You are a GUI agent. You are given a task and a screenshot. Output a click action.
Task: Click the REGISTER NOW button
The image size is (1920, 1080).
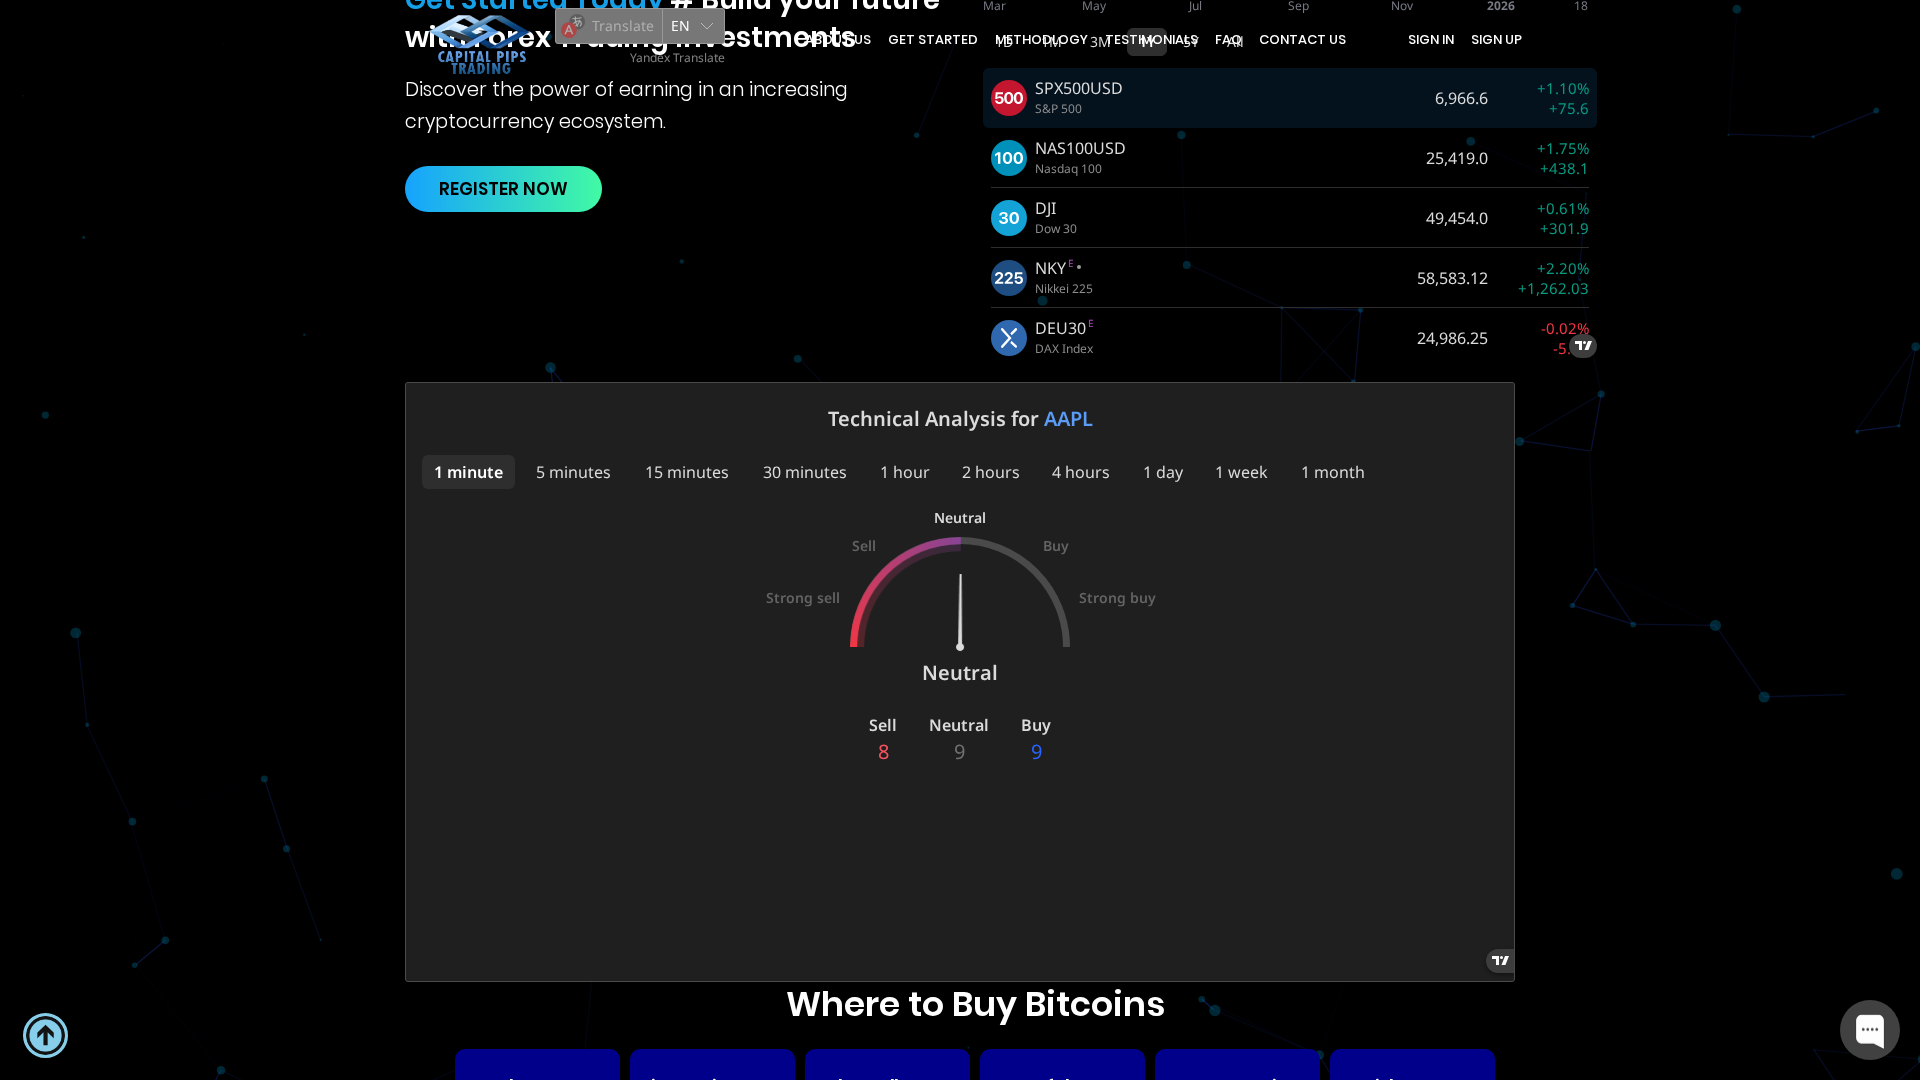503,188
